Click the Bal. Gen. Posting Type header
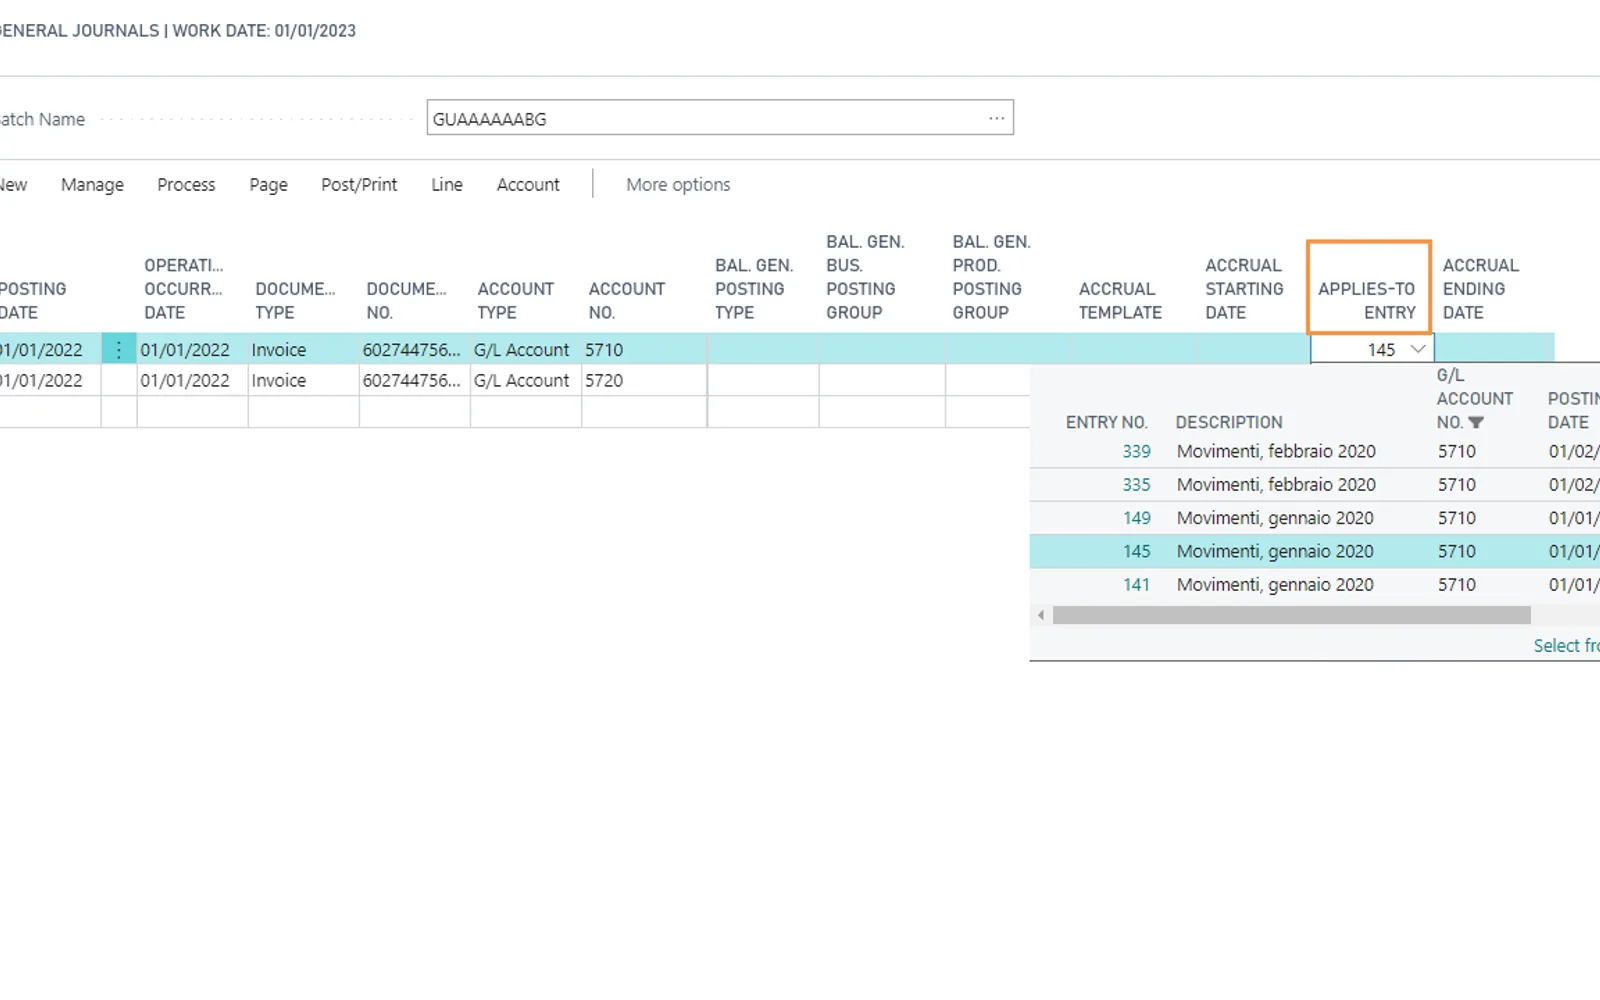This screenshot has width=1600, height=1000. point(754,289)
